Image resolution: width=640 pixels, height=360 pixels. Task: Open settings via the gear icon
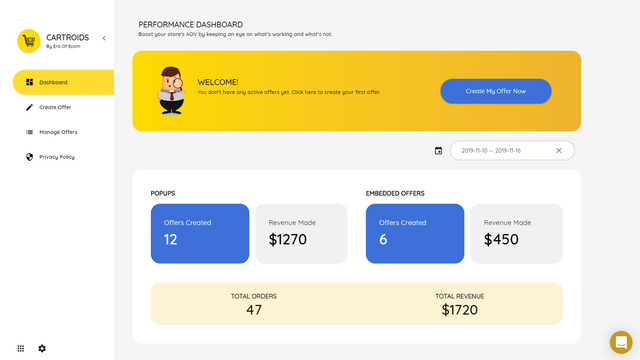click(x=42, y=348)
